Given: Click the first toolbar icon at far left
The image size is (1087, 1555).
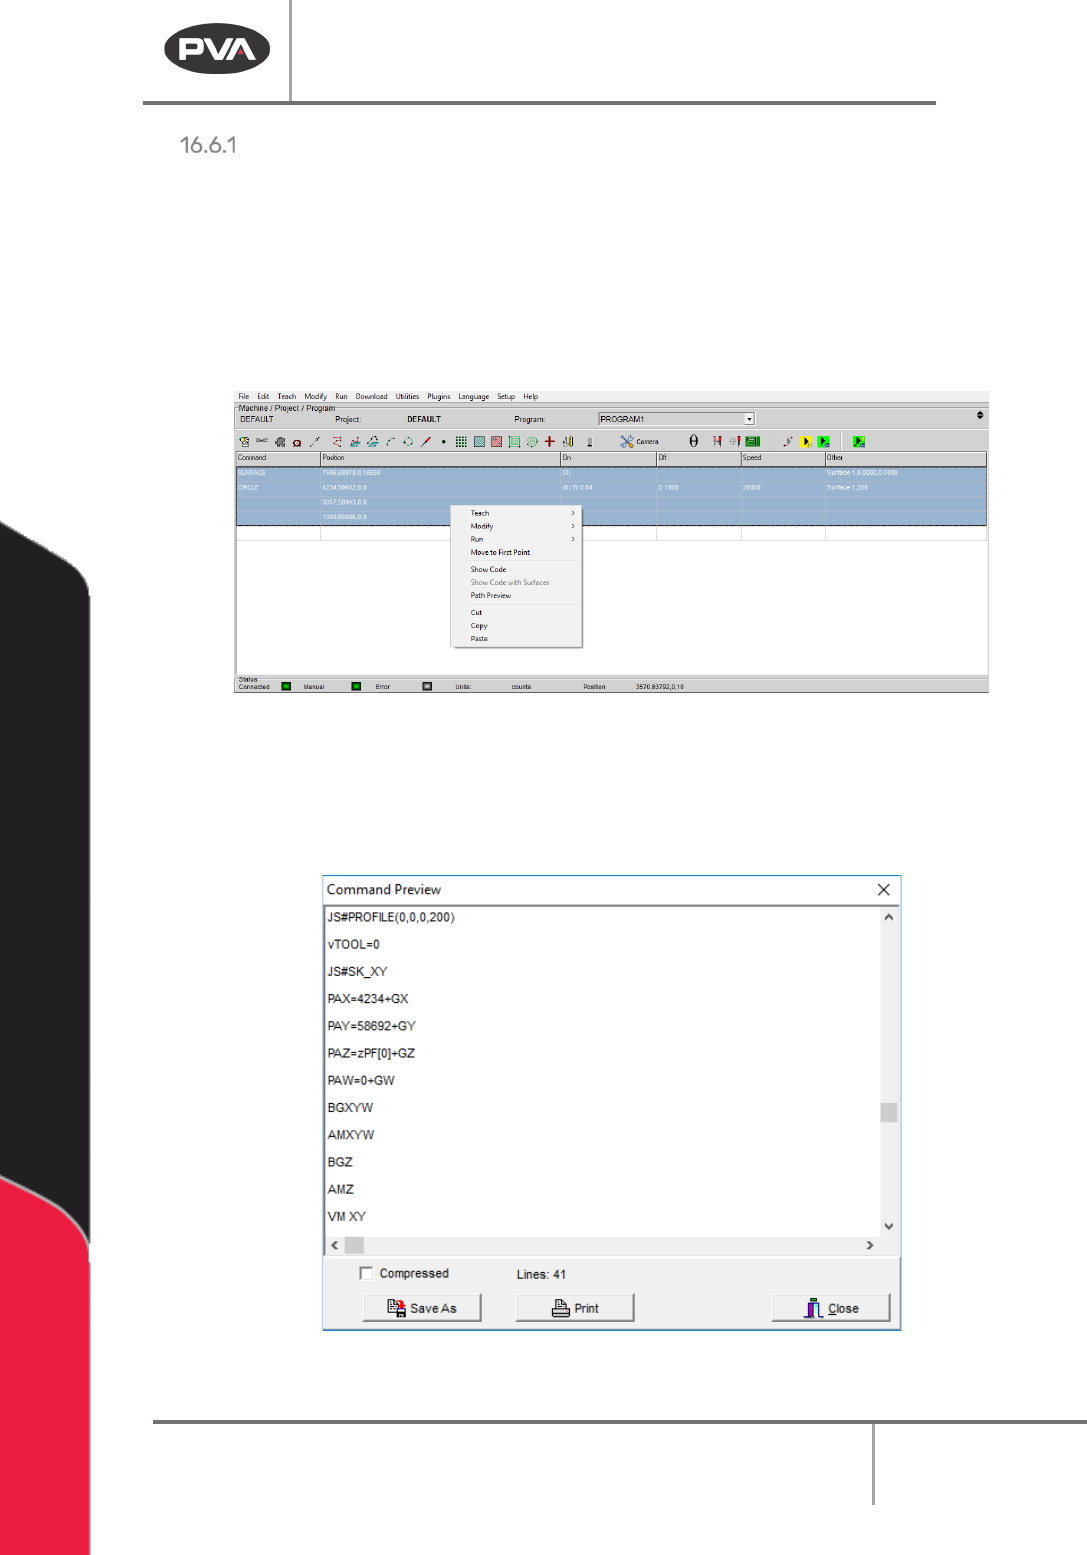Looking at the screenshot, I should point(244,441).
